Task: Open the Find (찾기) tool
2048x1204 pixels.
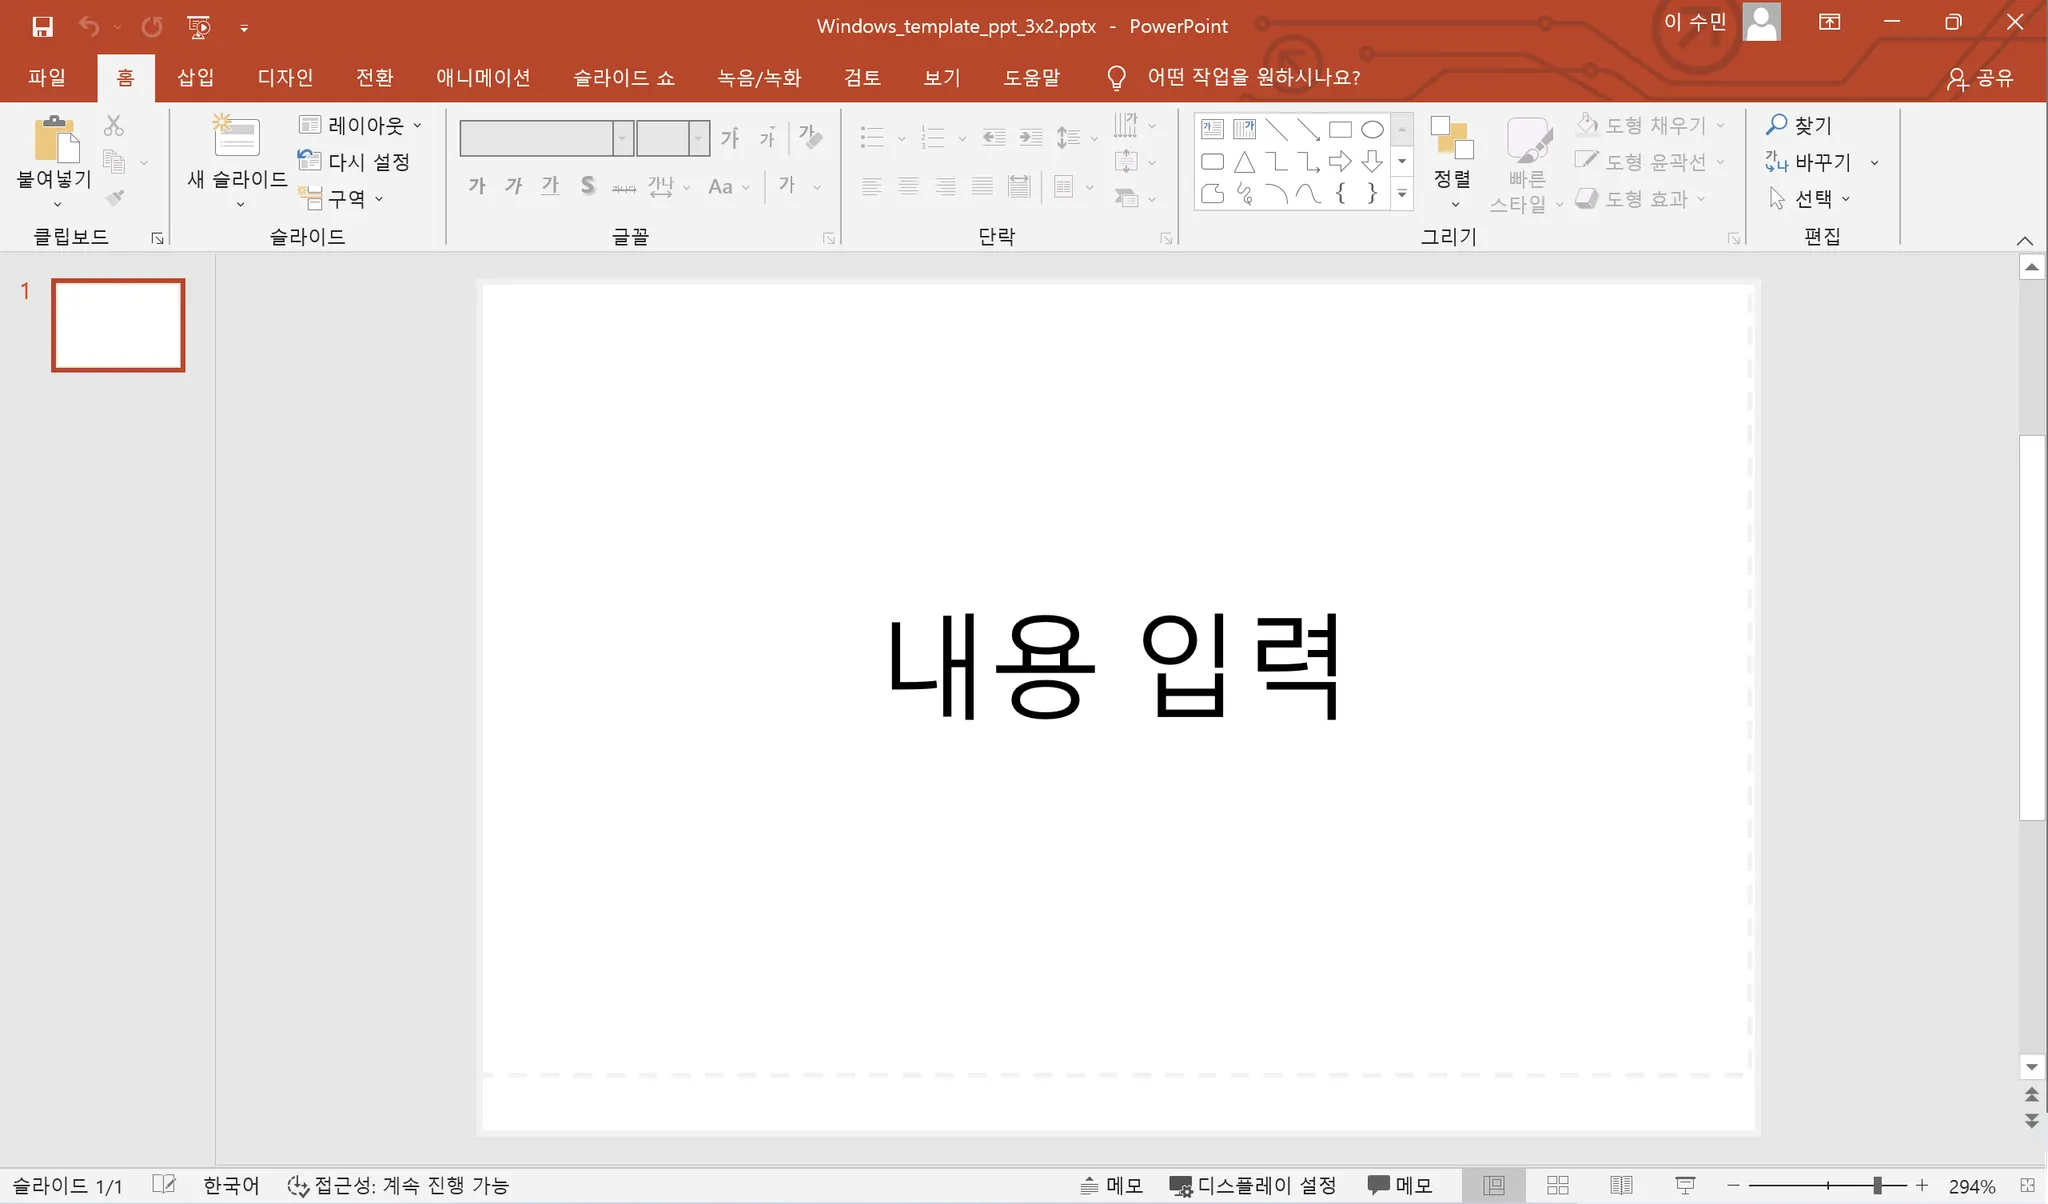Action: coord(1799,125)
